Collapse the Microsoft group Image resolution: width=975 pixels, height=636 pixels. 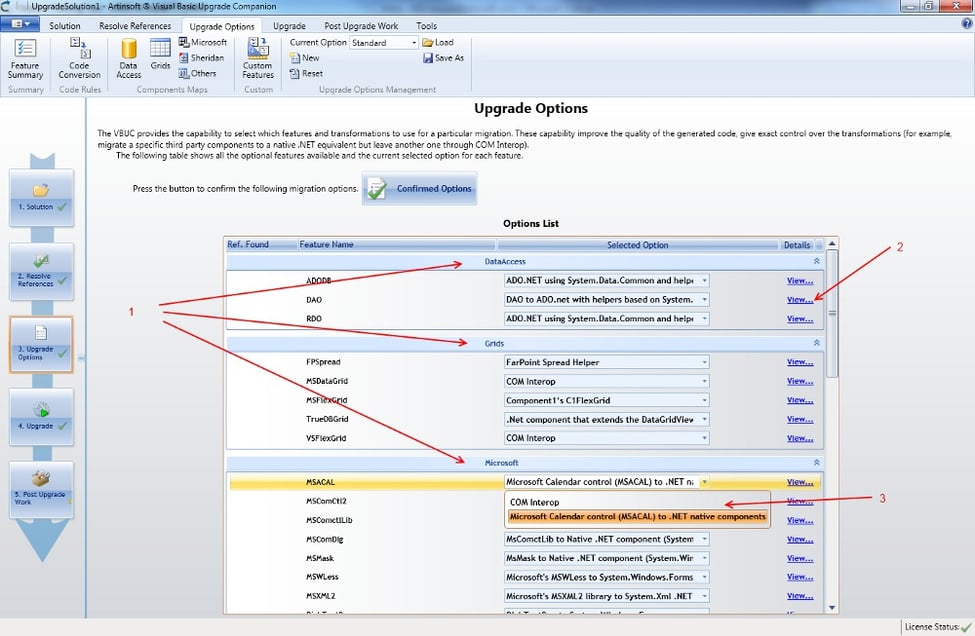816,463
